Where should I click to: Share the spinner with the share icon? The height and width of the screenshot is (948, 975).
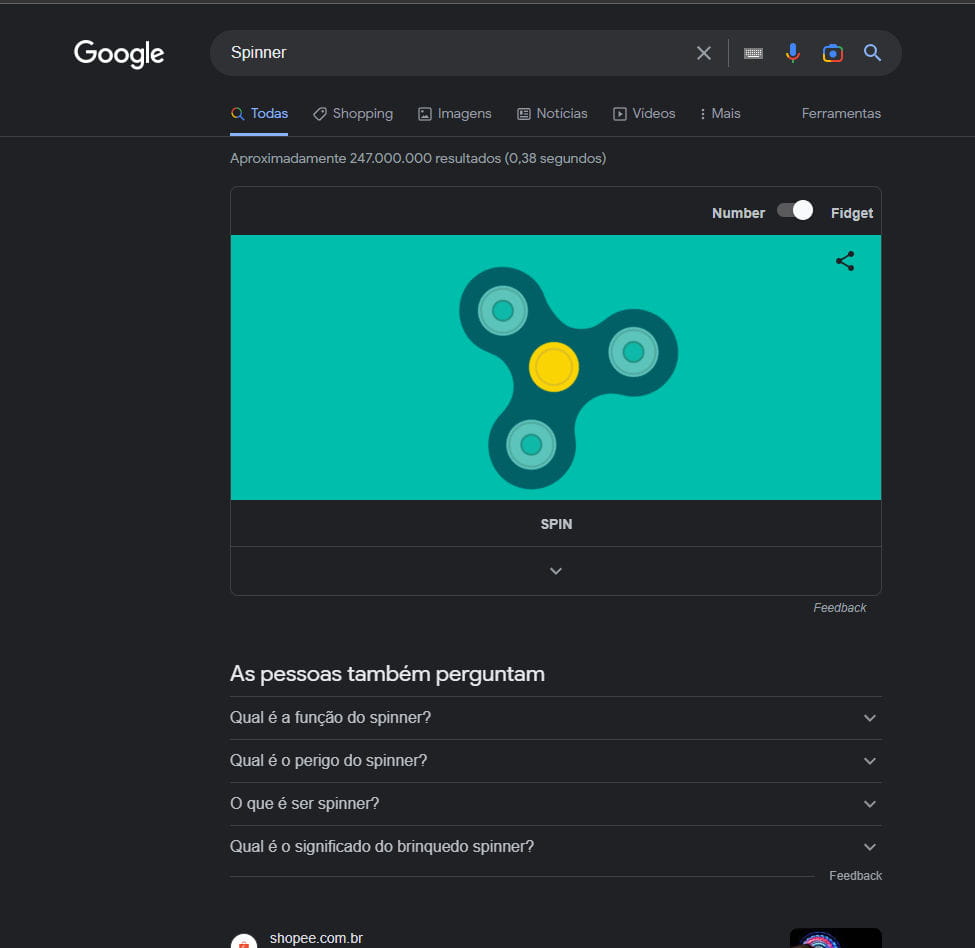(844, 261)
